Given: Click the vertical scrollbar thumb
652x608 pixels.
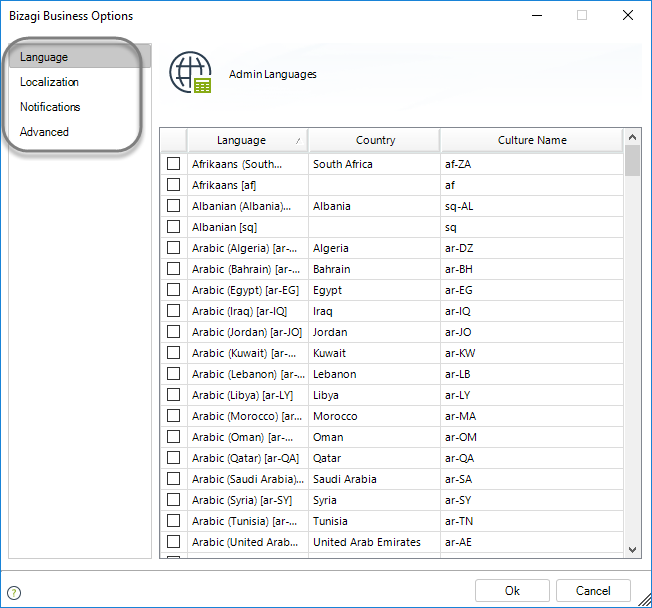Looking at the screenshot, I should click(632, 161).
